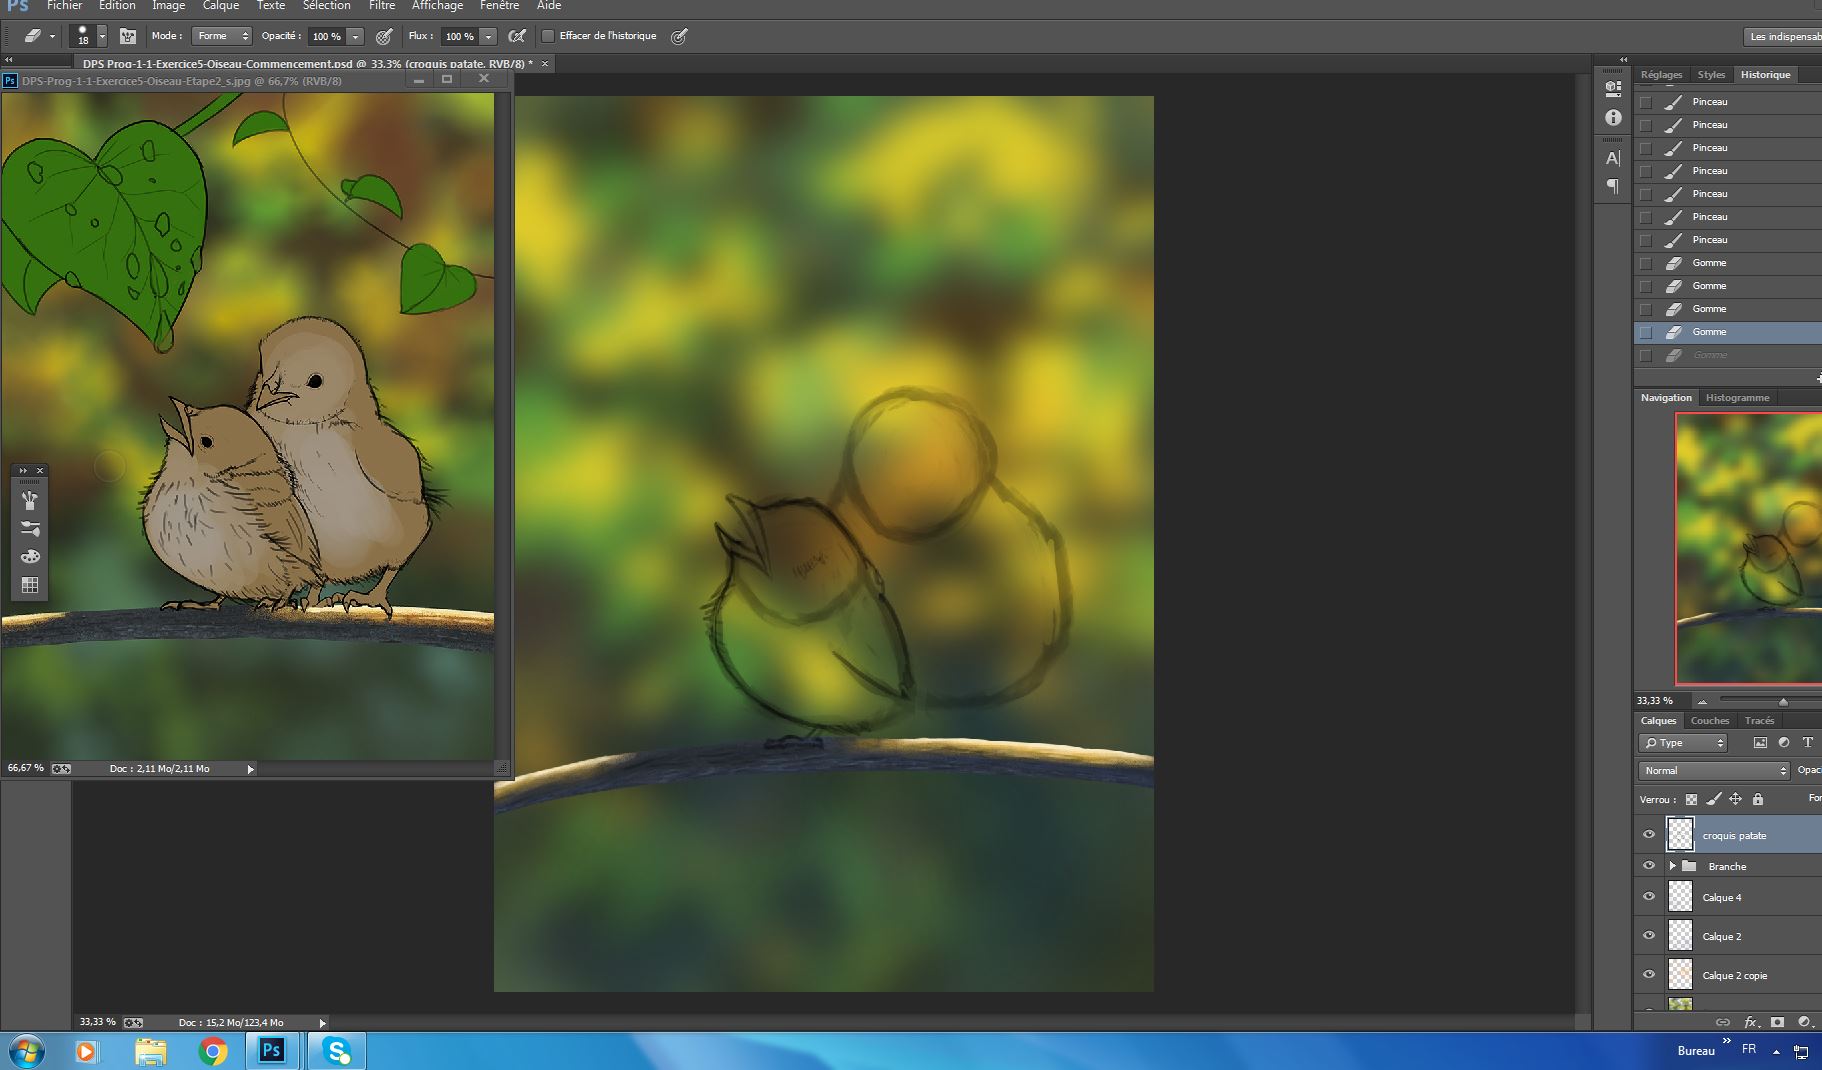Open the eraser Mode dropdown
The image size is (1822, 1070).
[x=221, y=36]
